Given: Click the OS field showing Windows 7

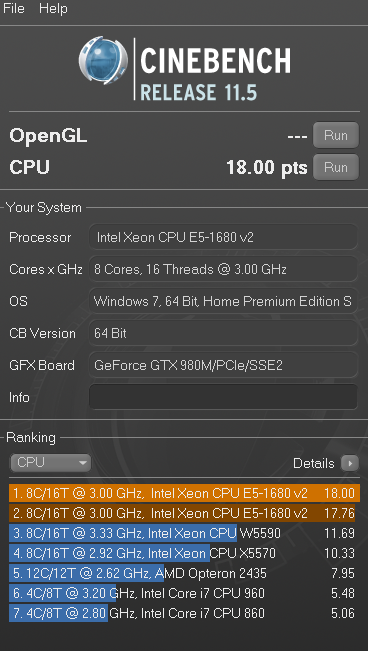Looking at the screenshot, I should (223, 301).
